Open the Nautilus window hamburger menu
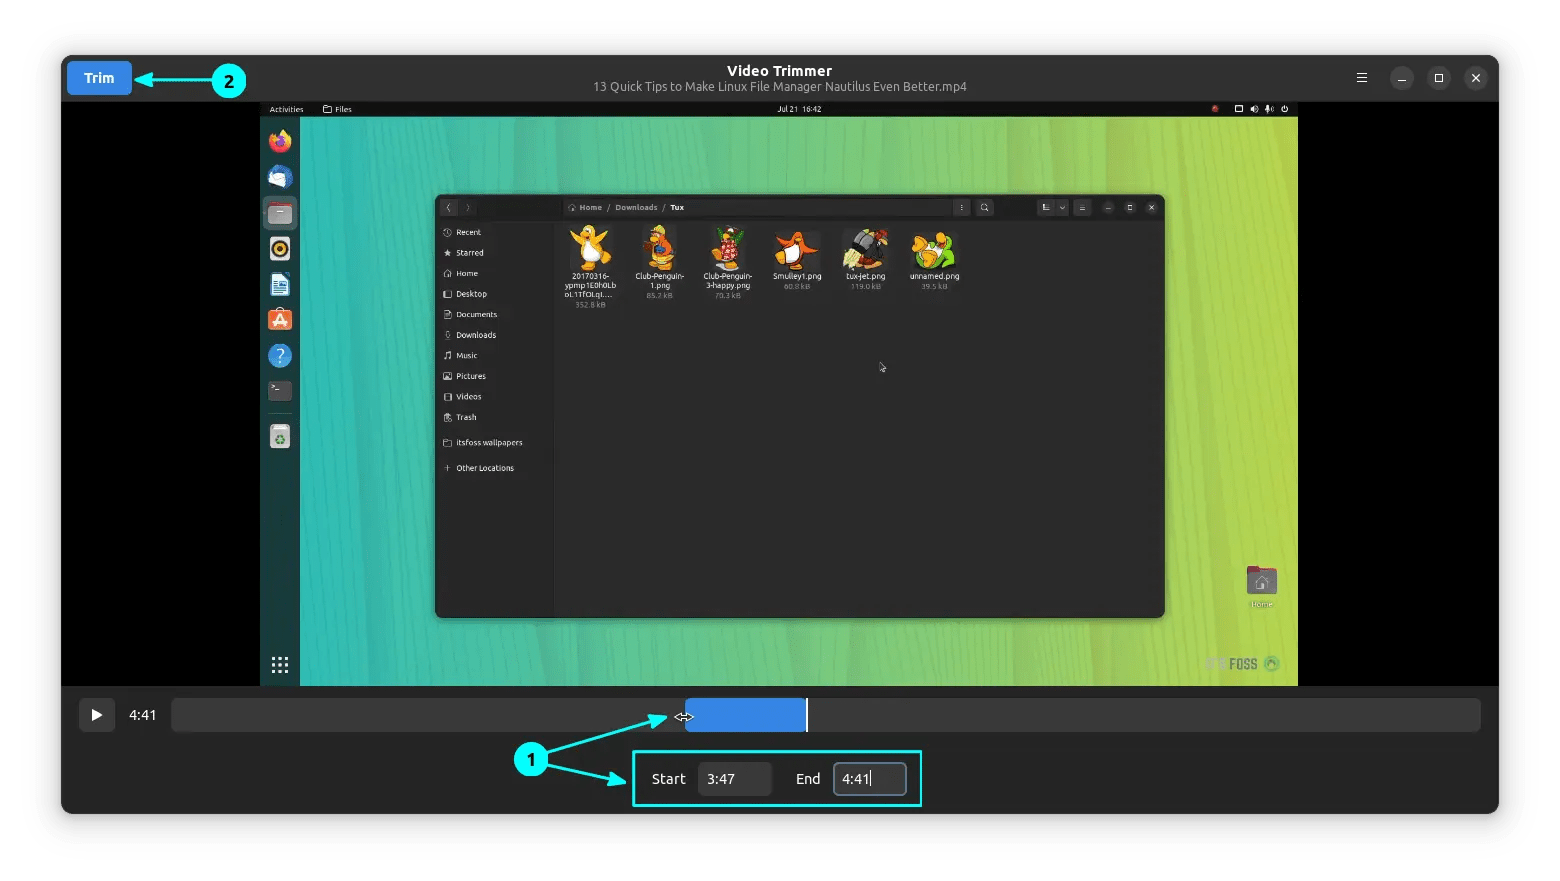Image resolution: width=1560 pixels, height=881 pixels. pos(1083,207)
